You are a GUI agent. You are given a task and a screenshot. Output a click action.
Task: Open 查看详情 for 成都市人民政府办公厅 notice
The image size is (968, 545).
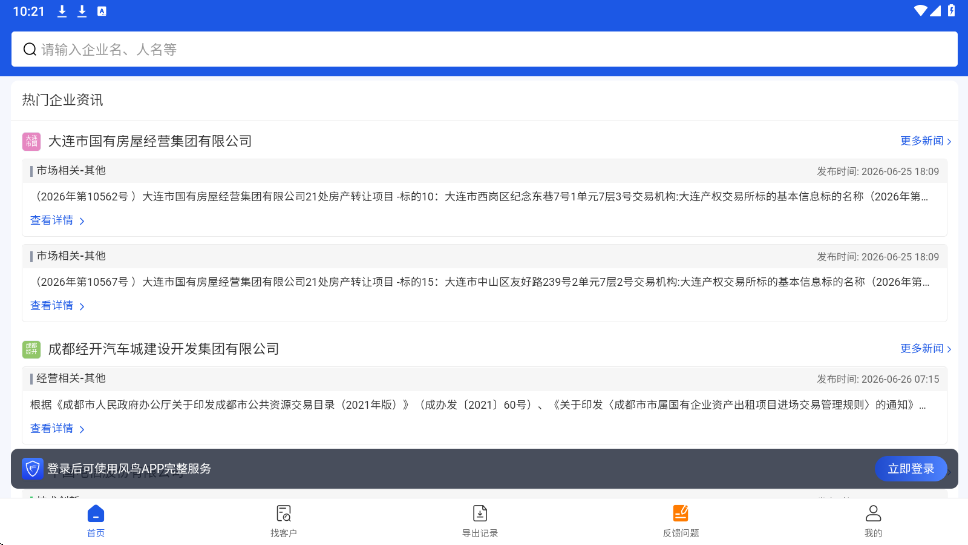pyautogui.click(x=57, y=428)
